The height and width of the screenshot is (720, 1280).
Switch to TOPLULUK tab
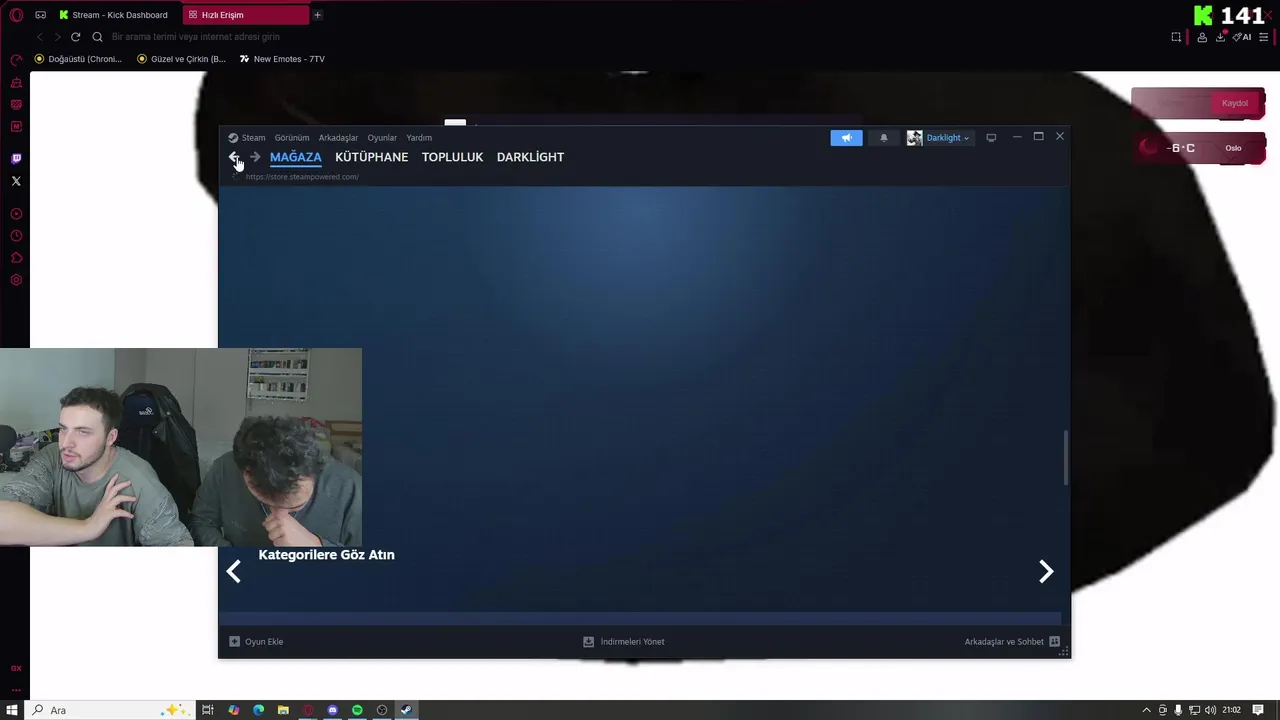point(452,157)
